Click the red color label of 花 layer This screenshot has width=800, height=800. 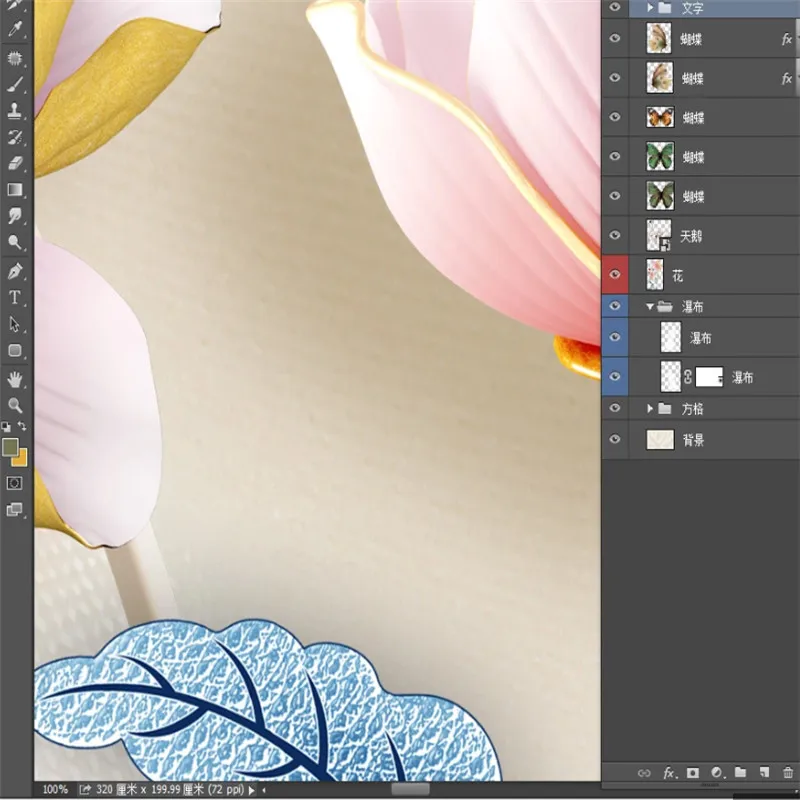click(615, 274)
